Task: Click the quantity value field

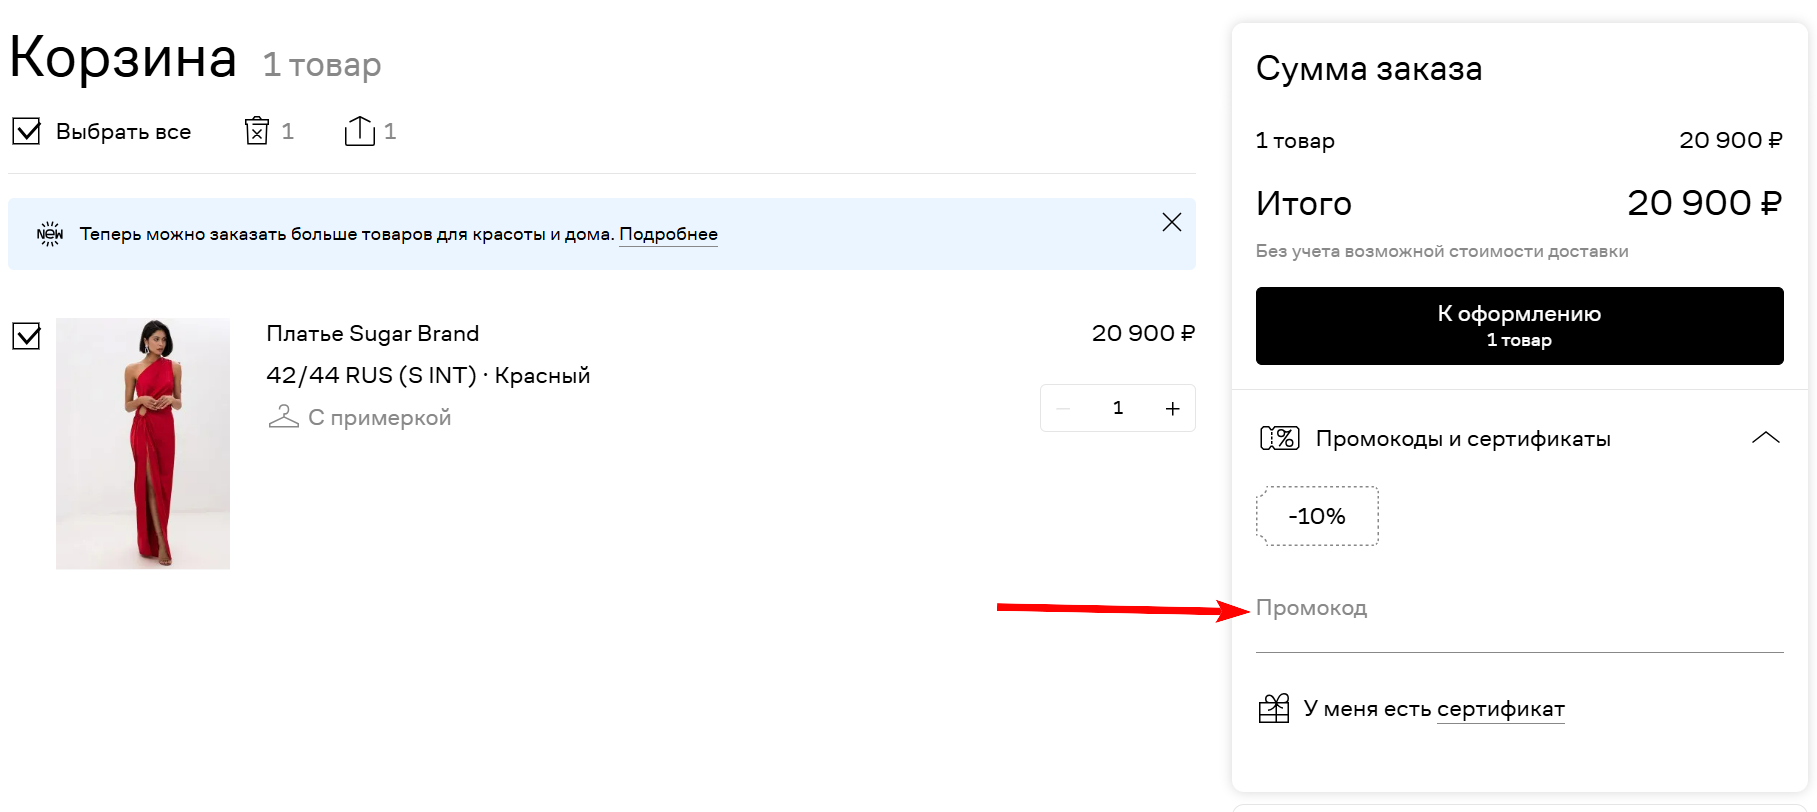Action: [x=1118, y=408]
